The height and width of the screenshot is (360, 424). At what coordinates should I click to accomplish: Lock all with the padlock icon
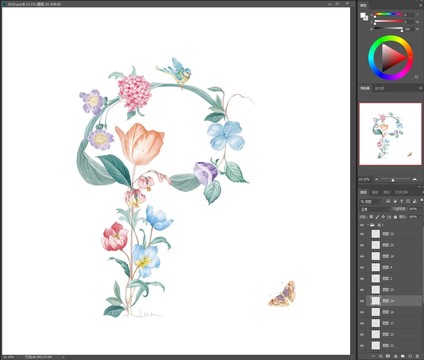click(395, 217)
